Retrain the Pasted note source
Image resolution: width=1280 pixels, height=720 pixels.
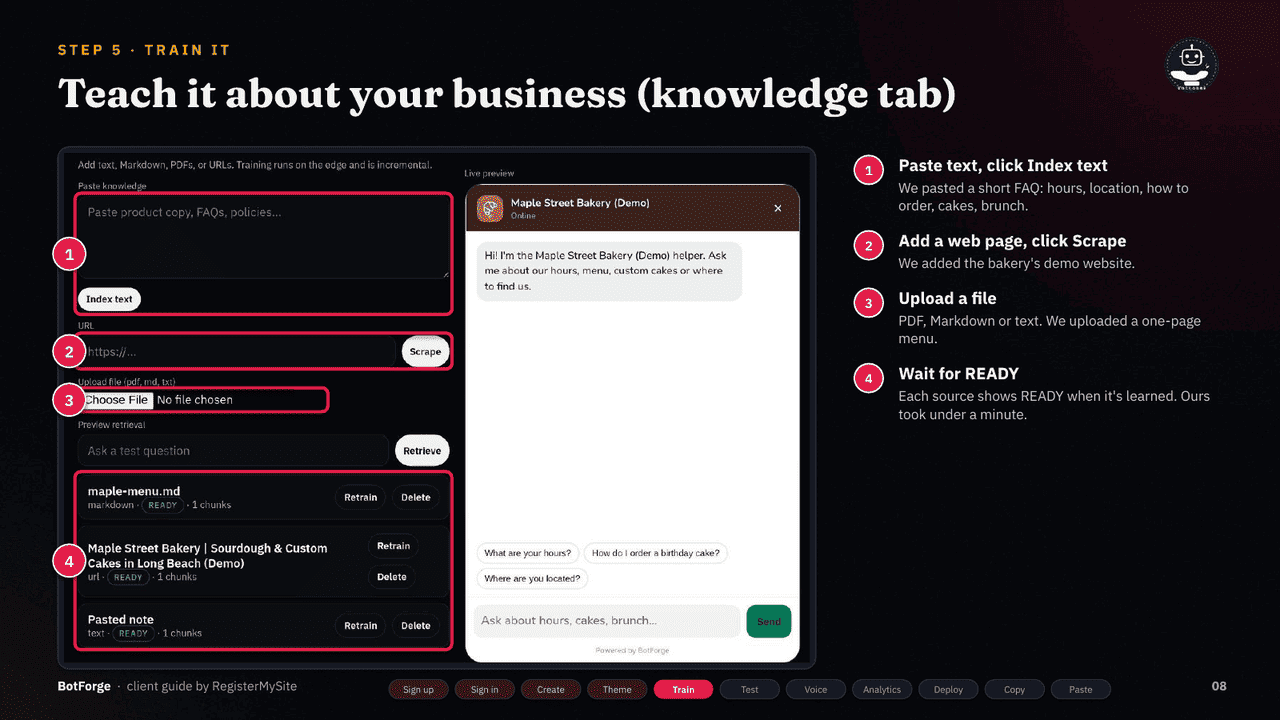click(361, 626)
